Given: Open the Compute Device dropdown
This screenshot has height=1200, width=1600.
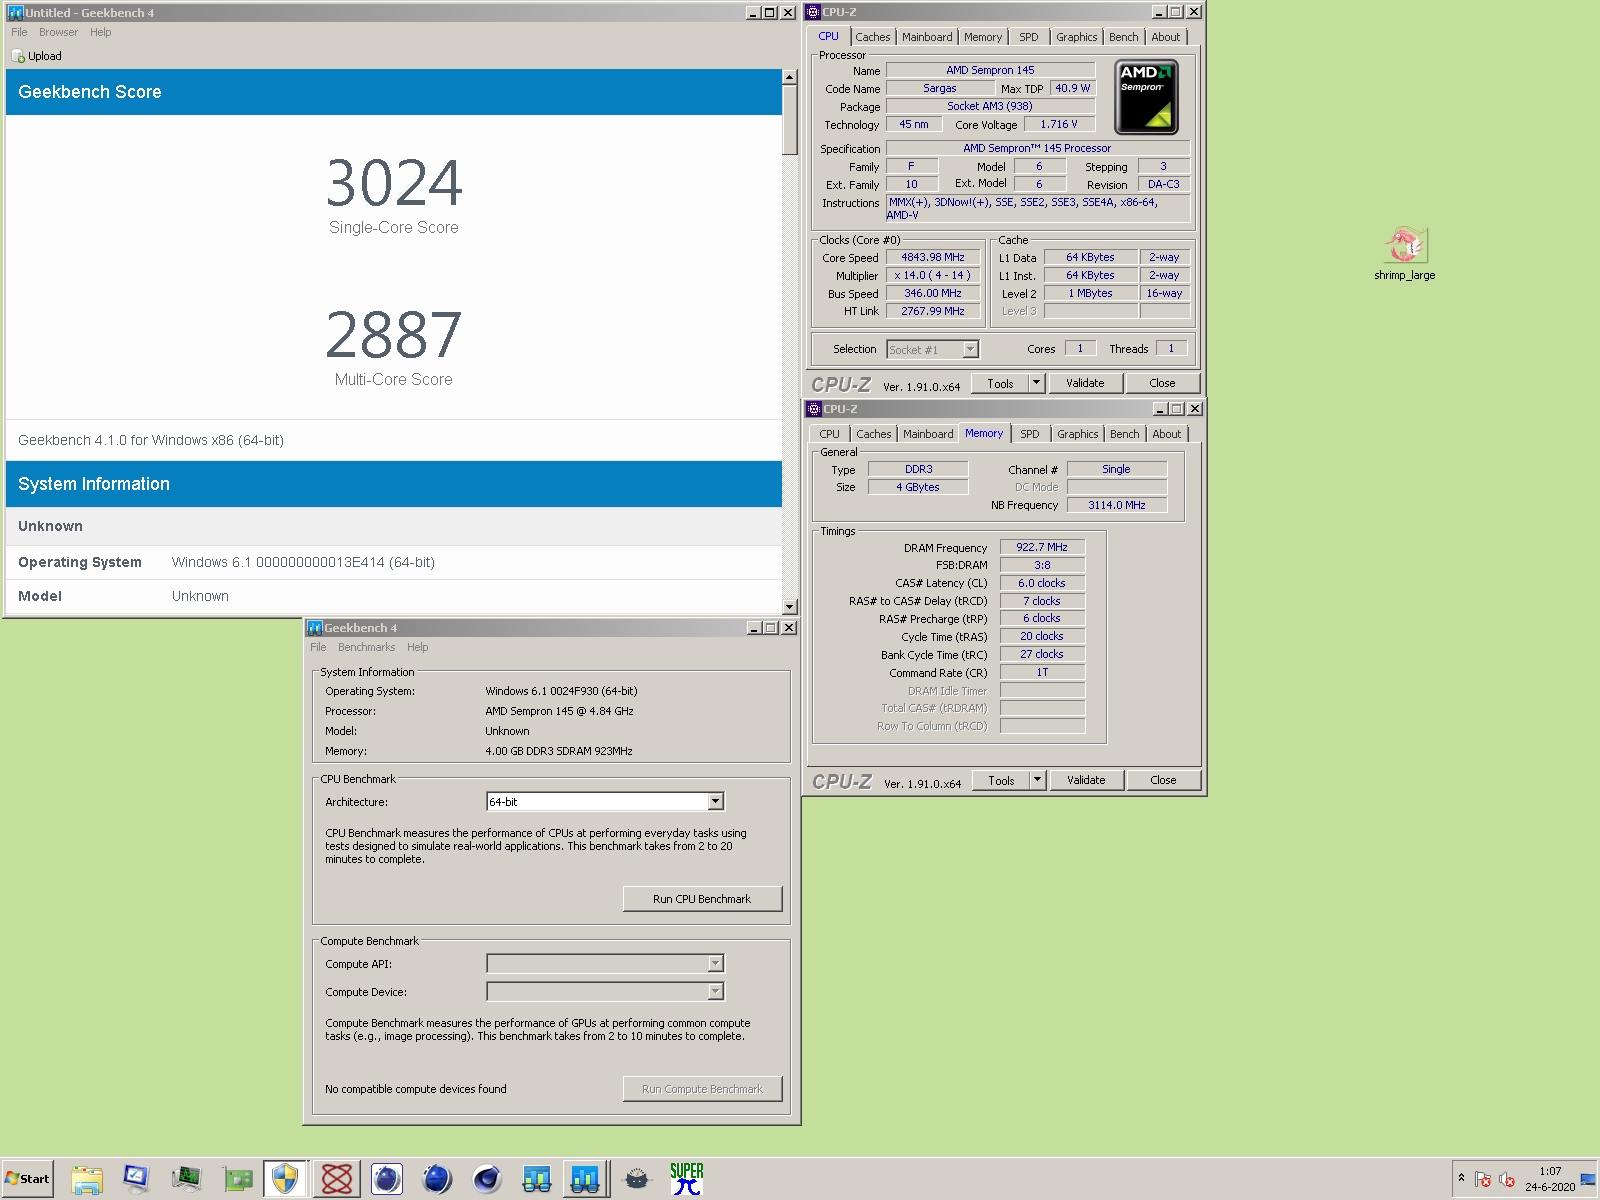Looking at the screenshot, I should point(716,992).
